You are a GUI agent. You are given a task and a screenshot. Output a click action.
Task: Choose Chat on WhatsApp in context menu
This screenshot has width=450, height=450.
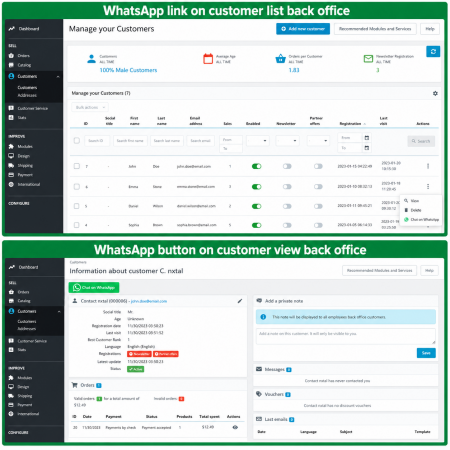pyautogui.click(x=421, y=220)
